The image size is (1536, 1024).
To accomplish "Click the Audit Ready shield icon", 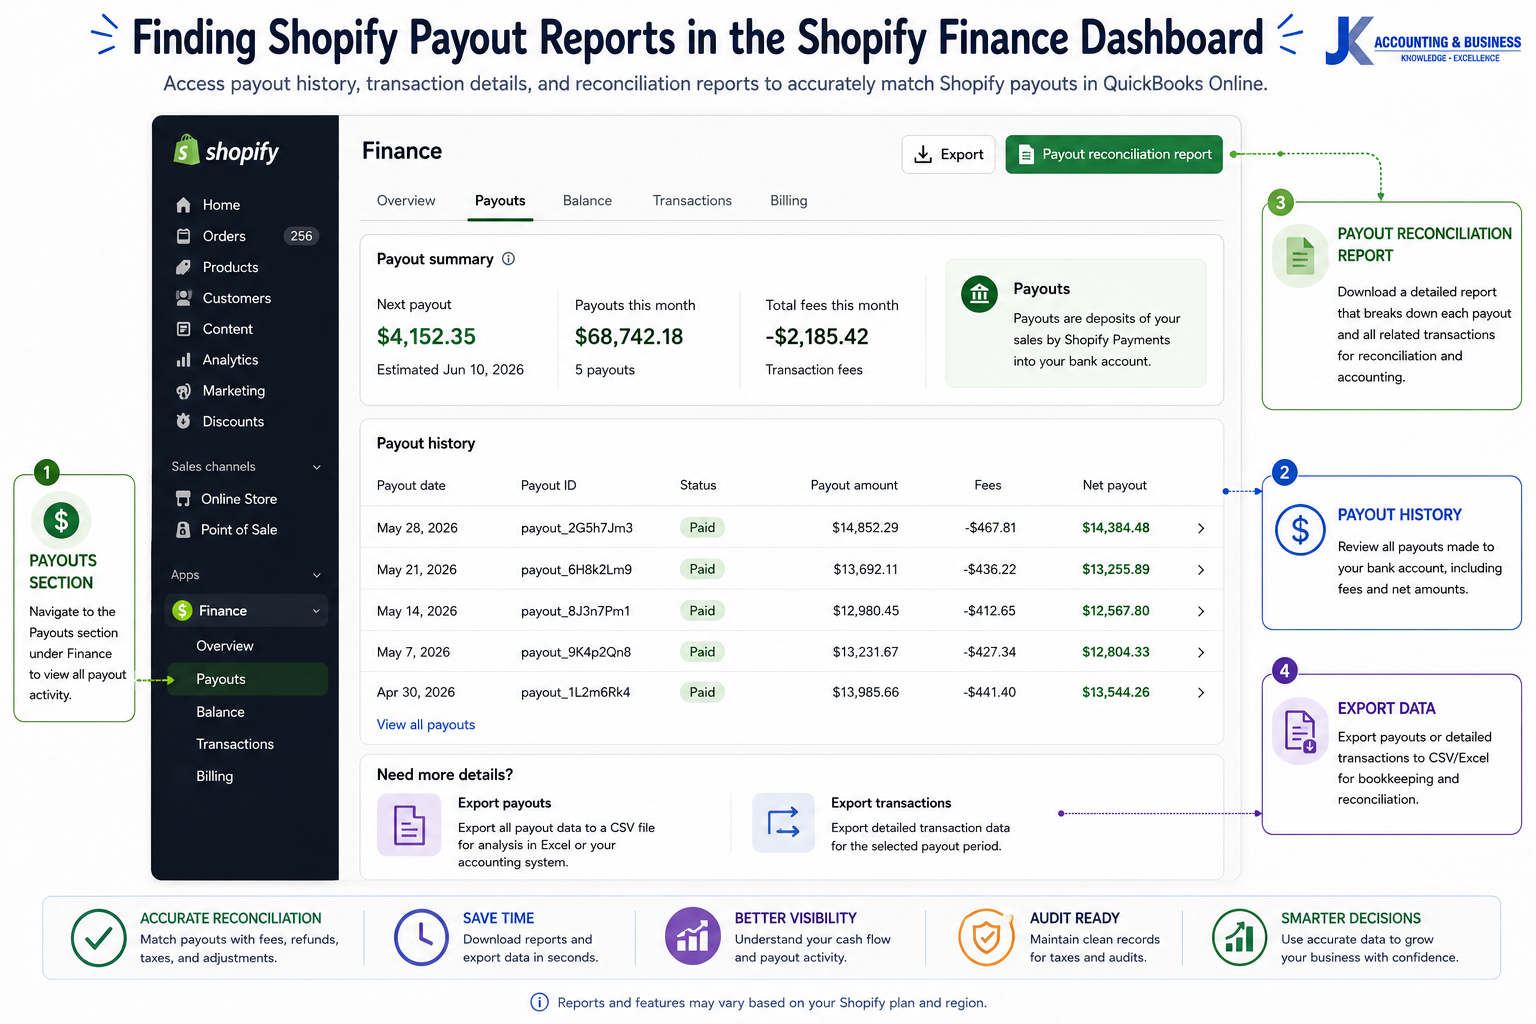I will [987, 937].
